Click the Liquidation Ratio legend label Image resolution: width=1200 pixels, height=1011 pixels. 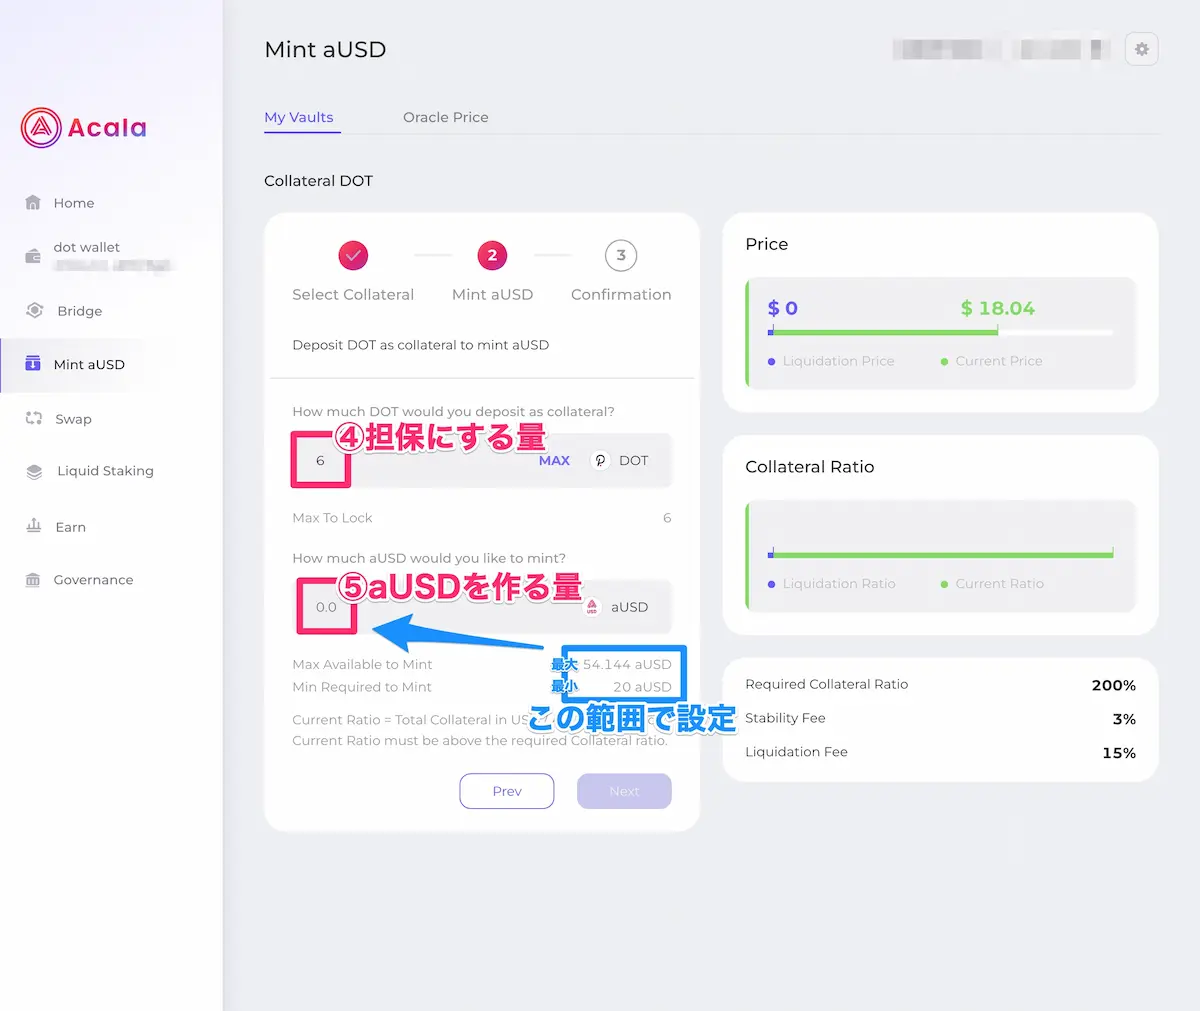839,584
